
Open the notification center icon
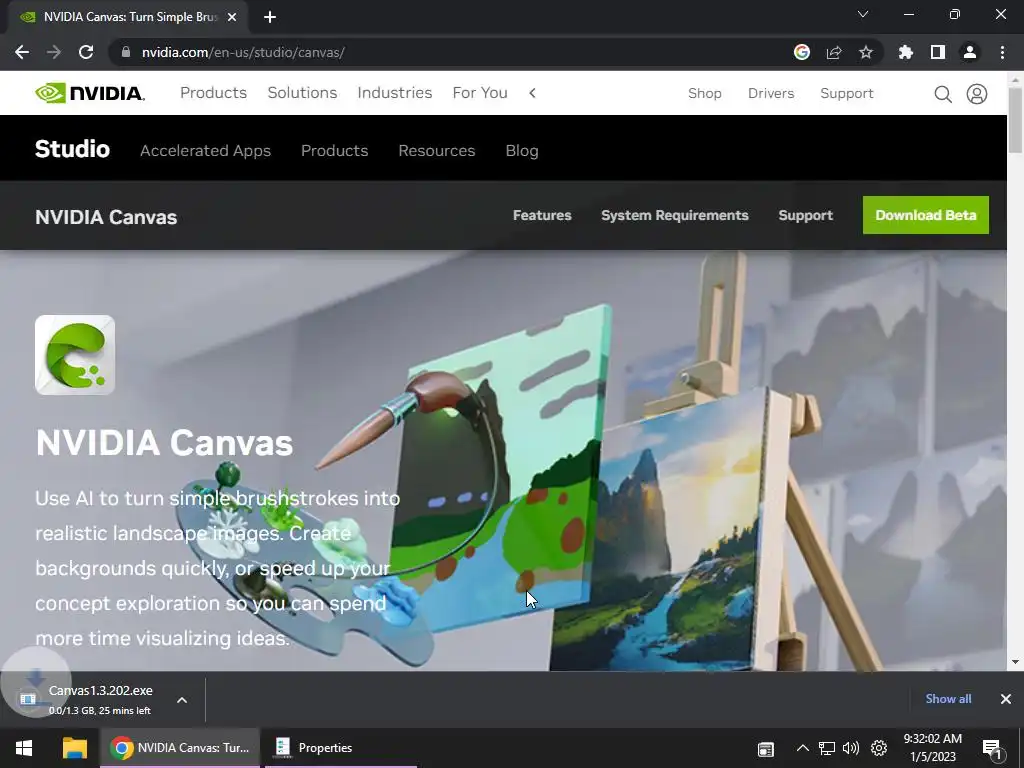point(992,748)
